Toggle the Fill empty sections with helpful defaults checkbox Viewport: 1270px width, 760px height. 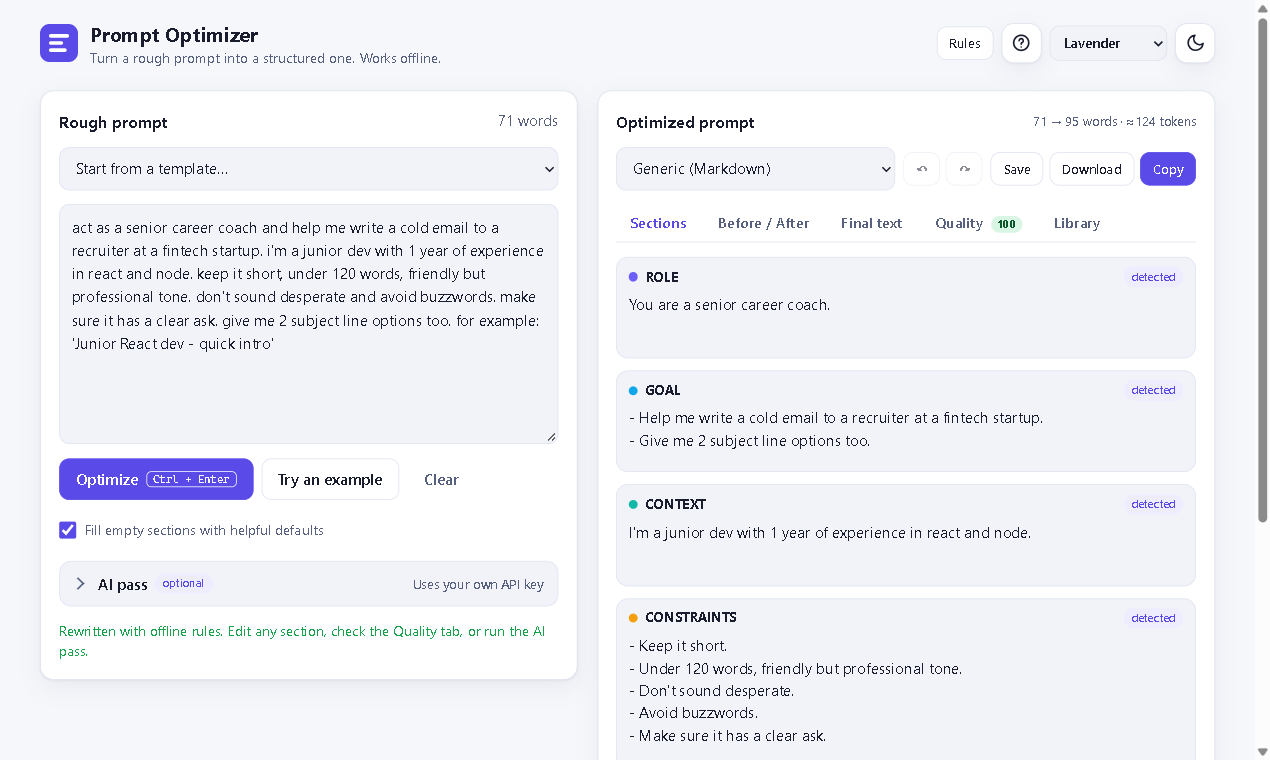(68, 530)
